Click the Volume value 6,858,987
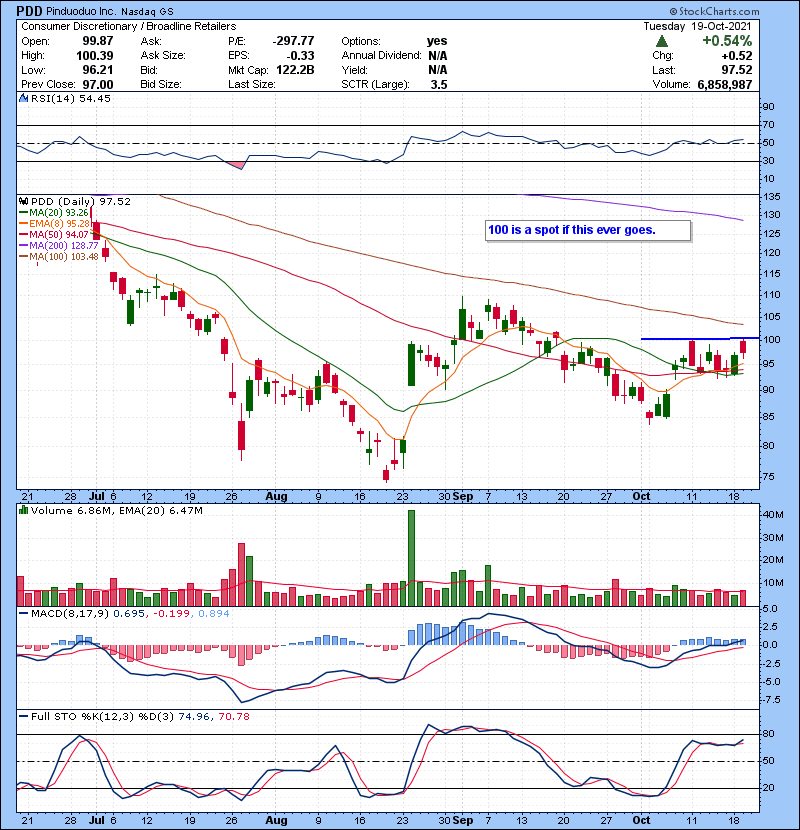 725,84
